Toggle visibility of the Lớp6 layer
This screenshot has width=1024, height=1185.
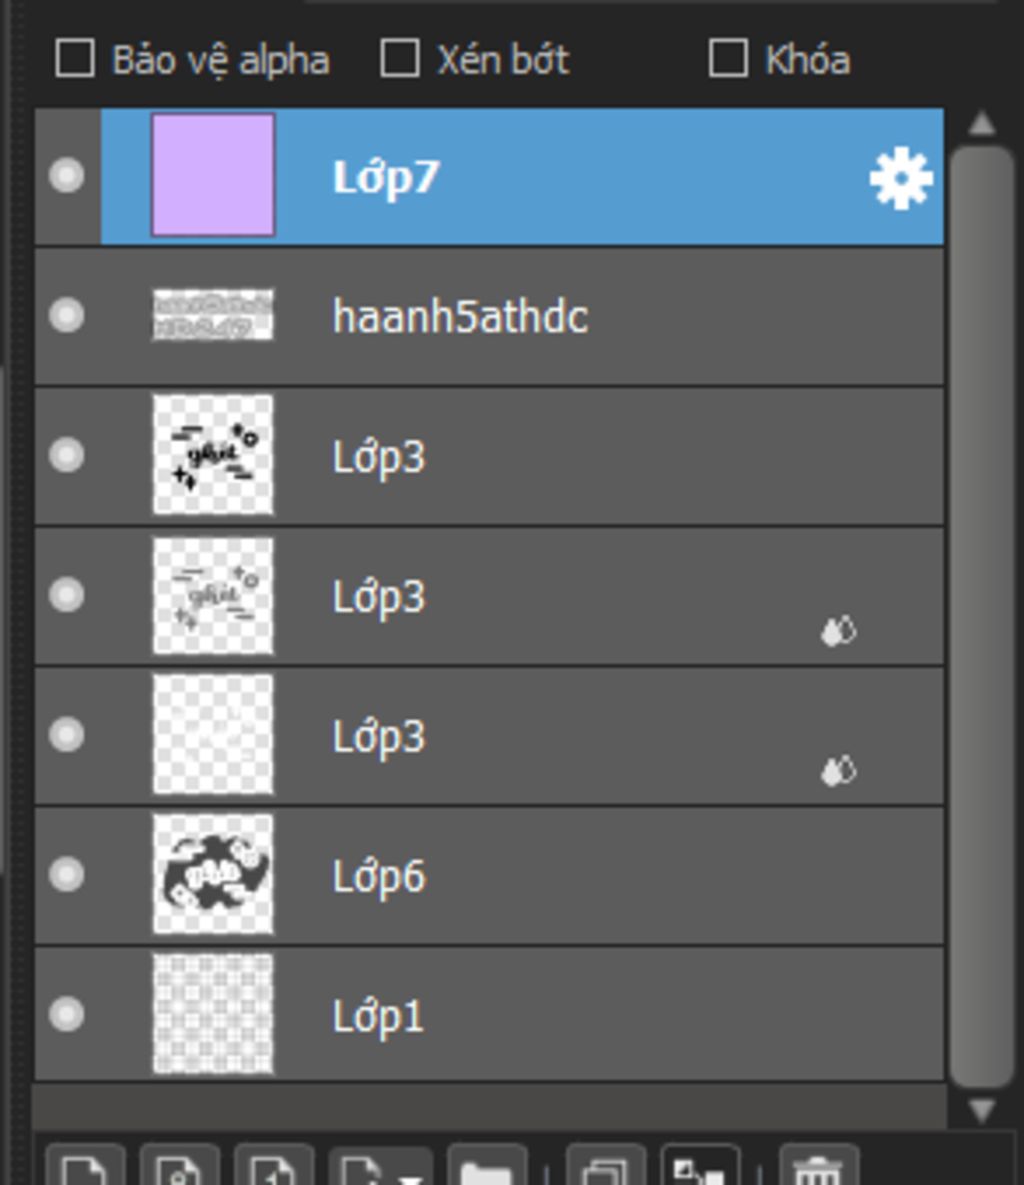67,875
